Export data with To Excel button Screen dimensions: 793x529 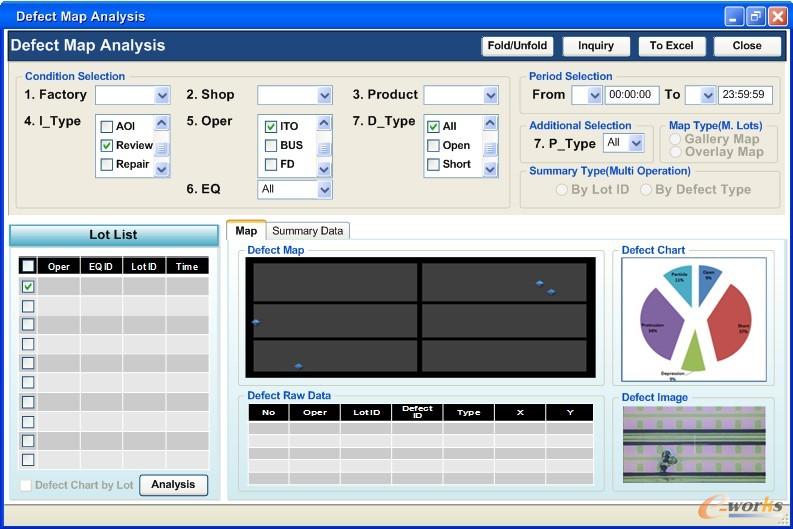pyautogui.click(x=670, y=46)
